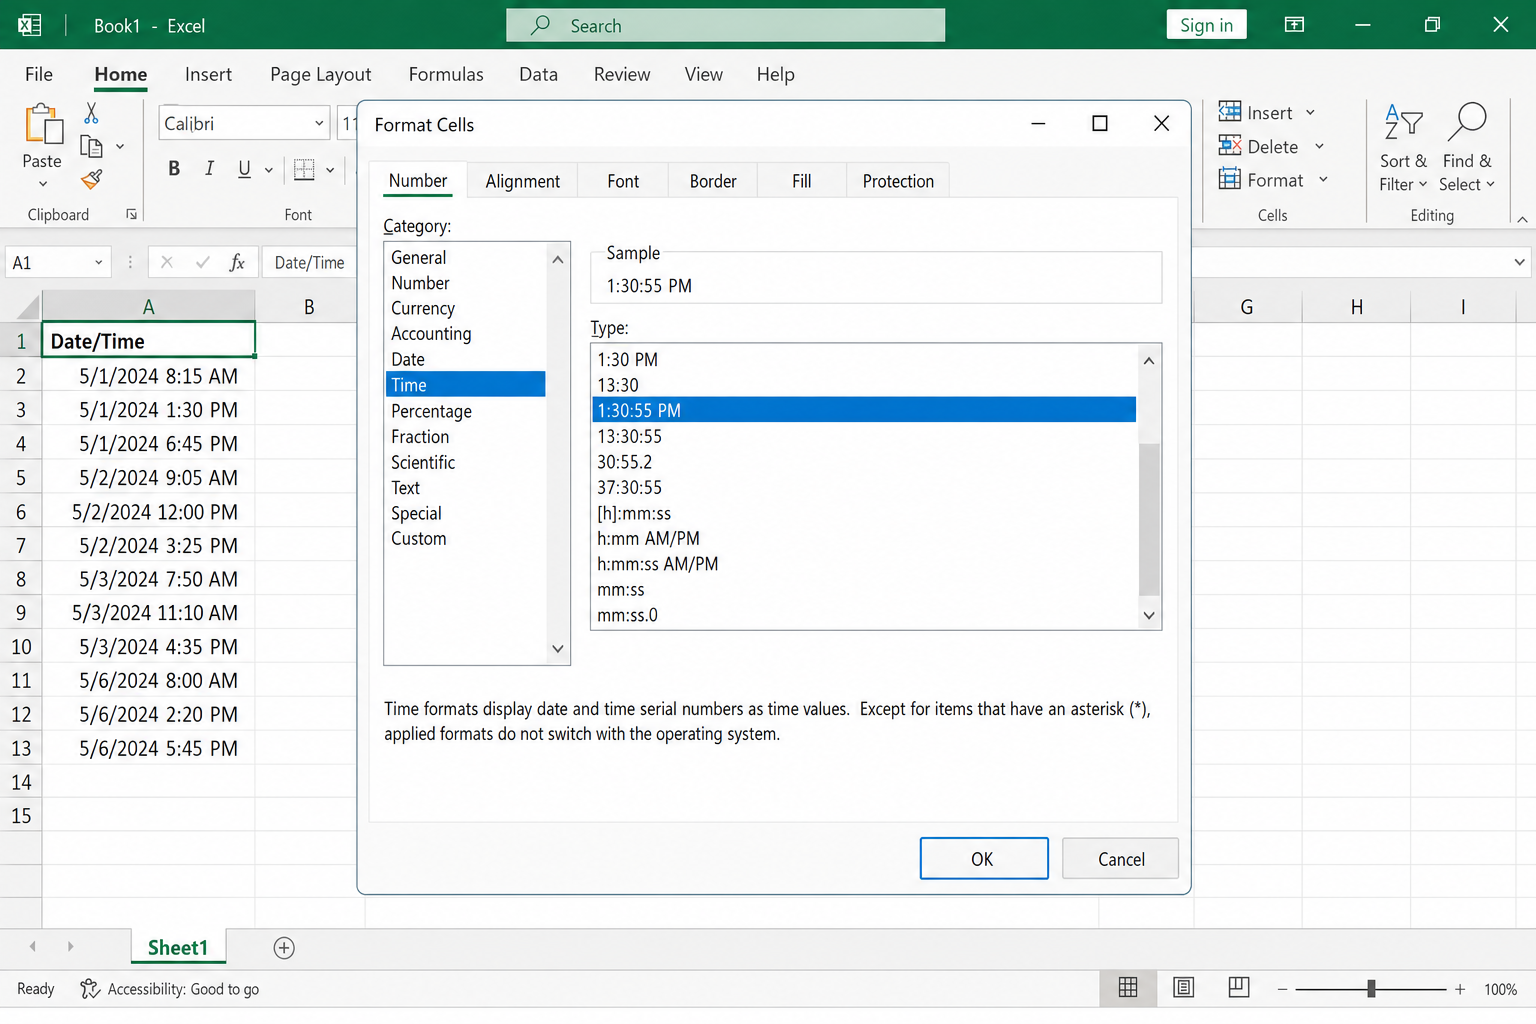Click the zoom in plus icon
The height and width of the screenshot is (1024, 1536).
1460,989
